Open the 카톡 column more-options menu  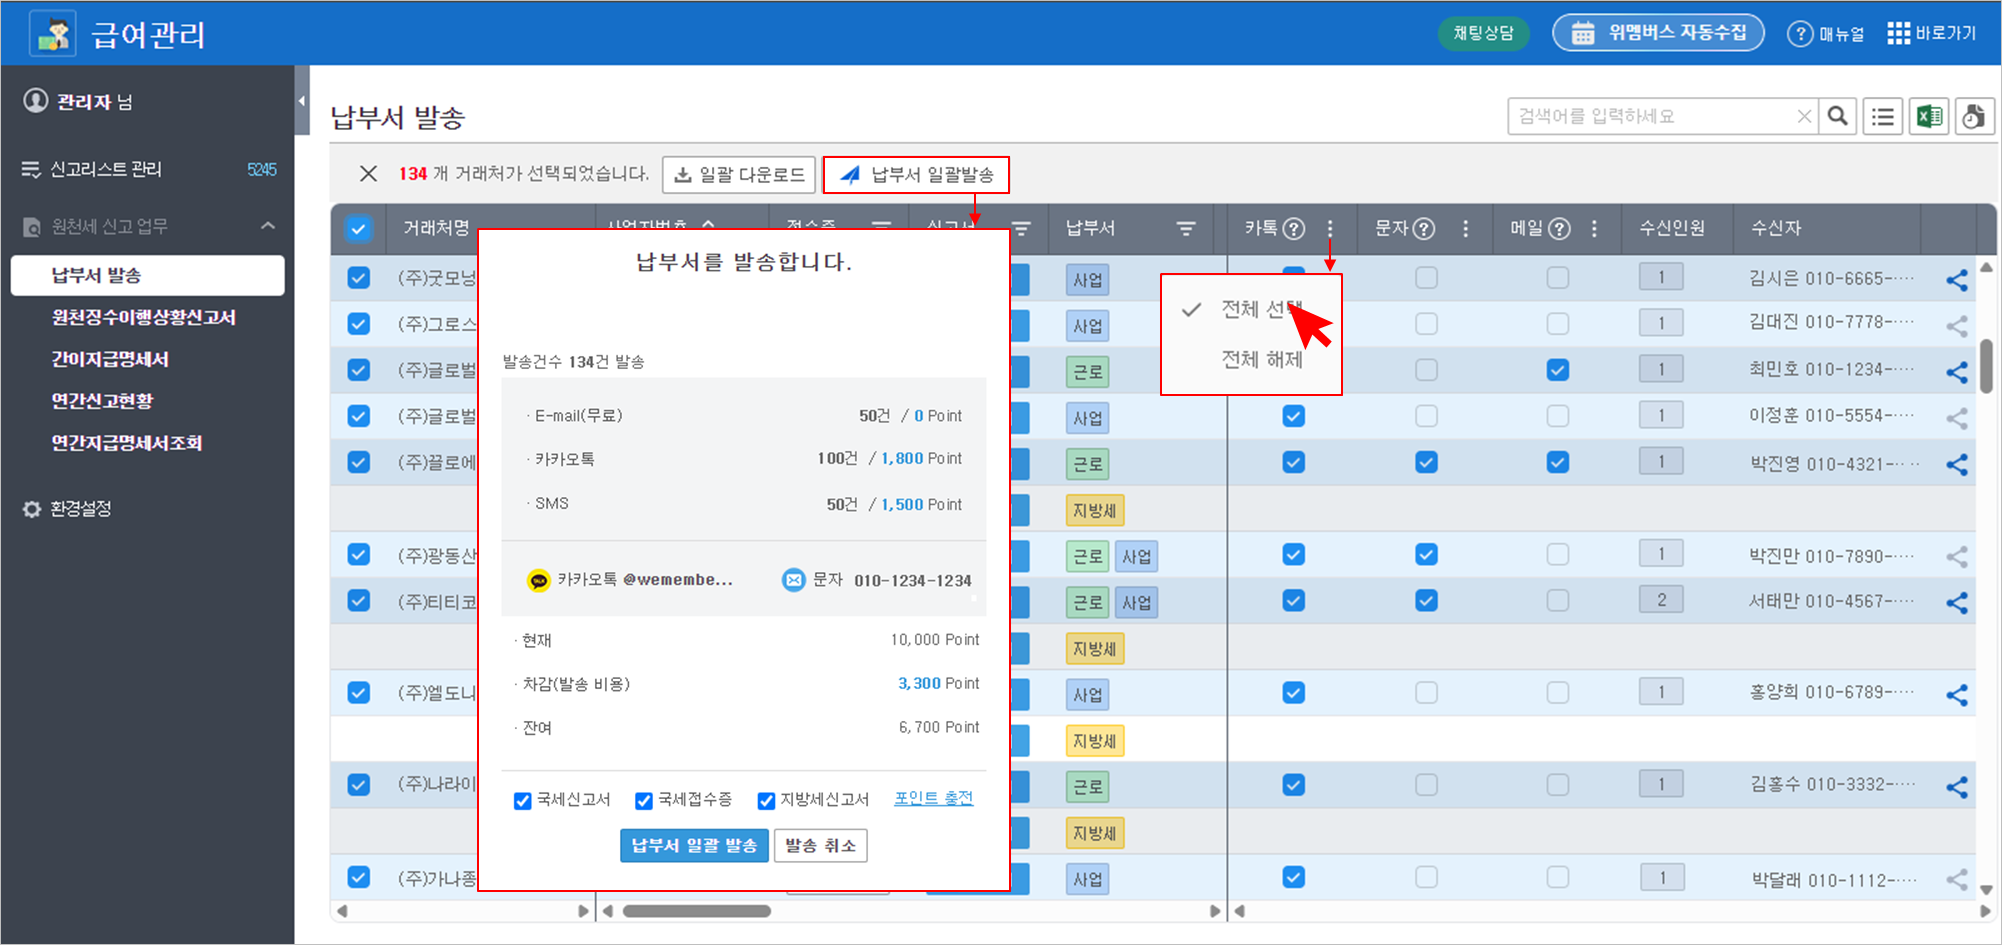[x=1330, y=229]
